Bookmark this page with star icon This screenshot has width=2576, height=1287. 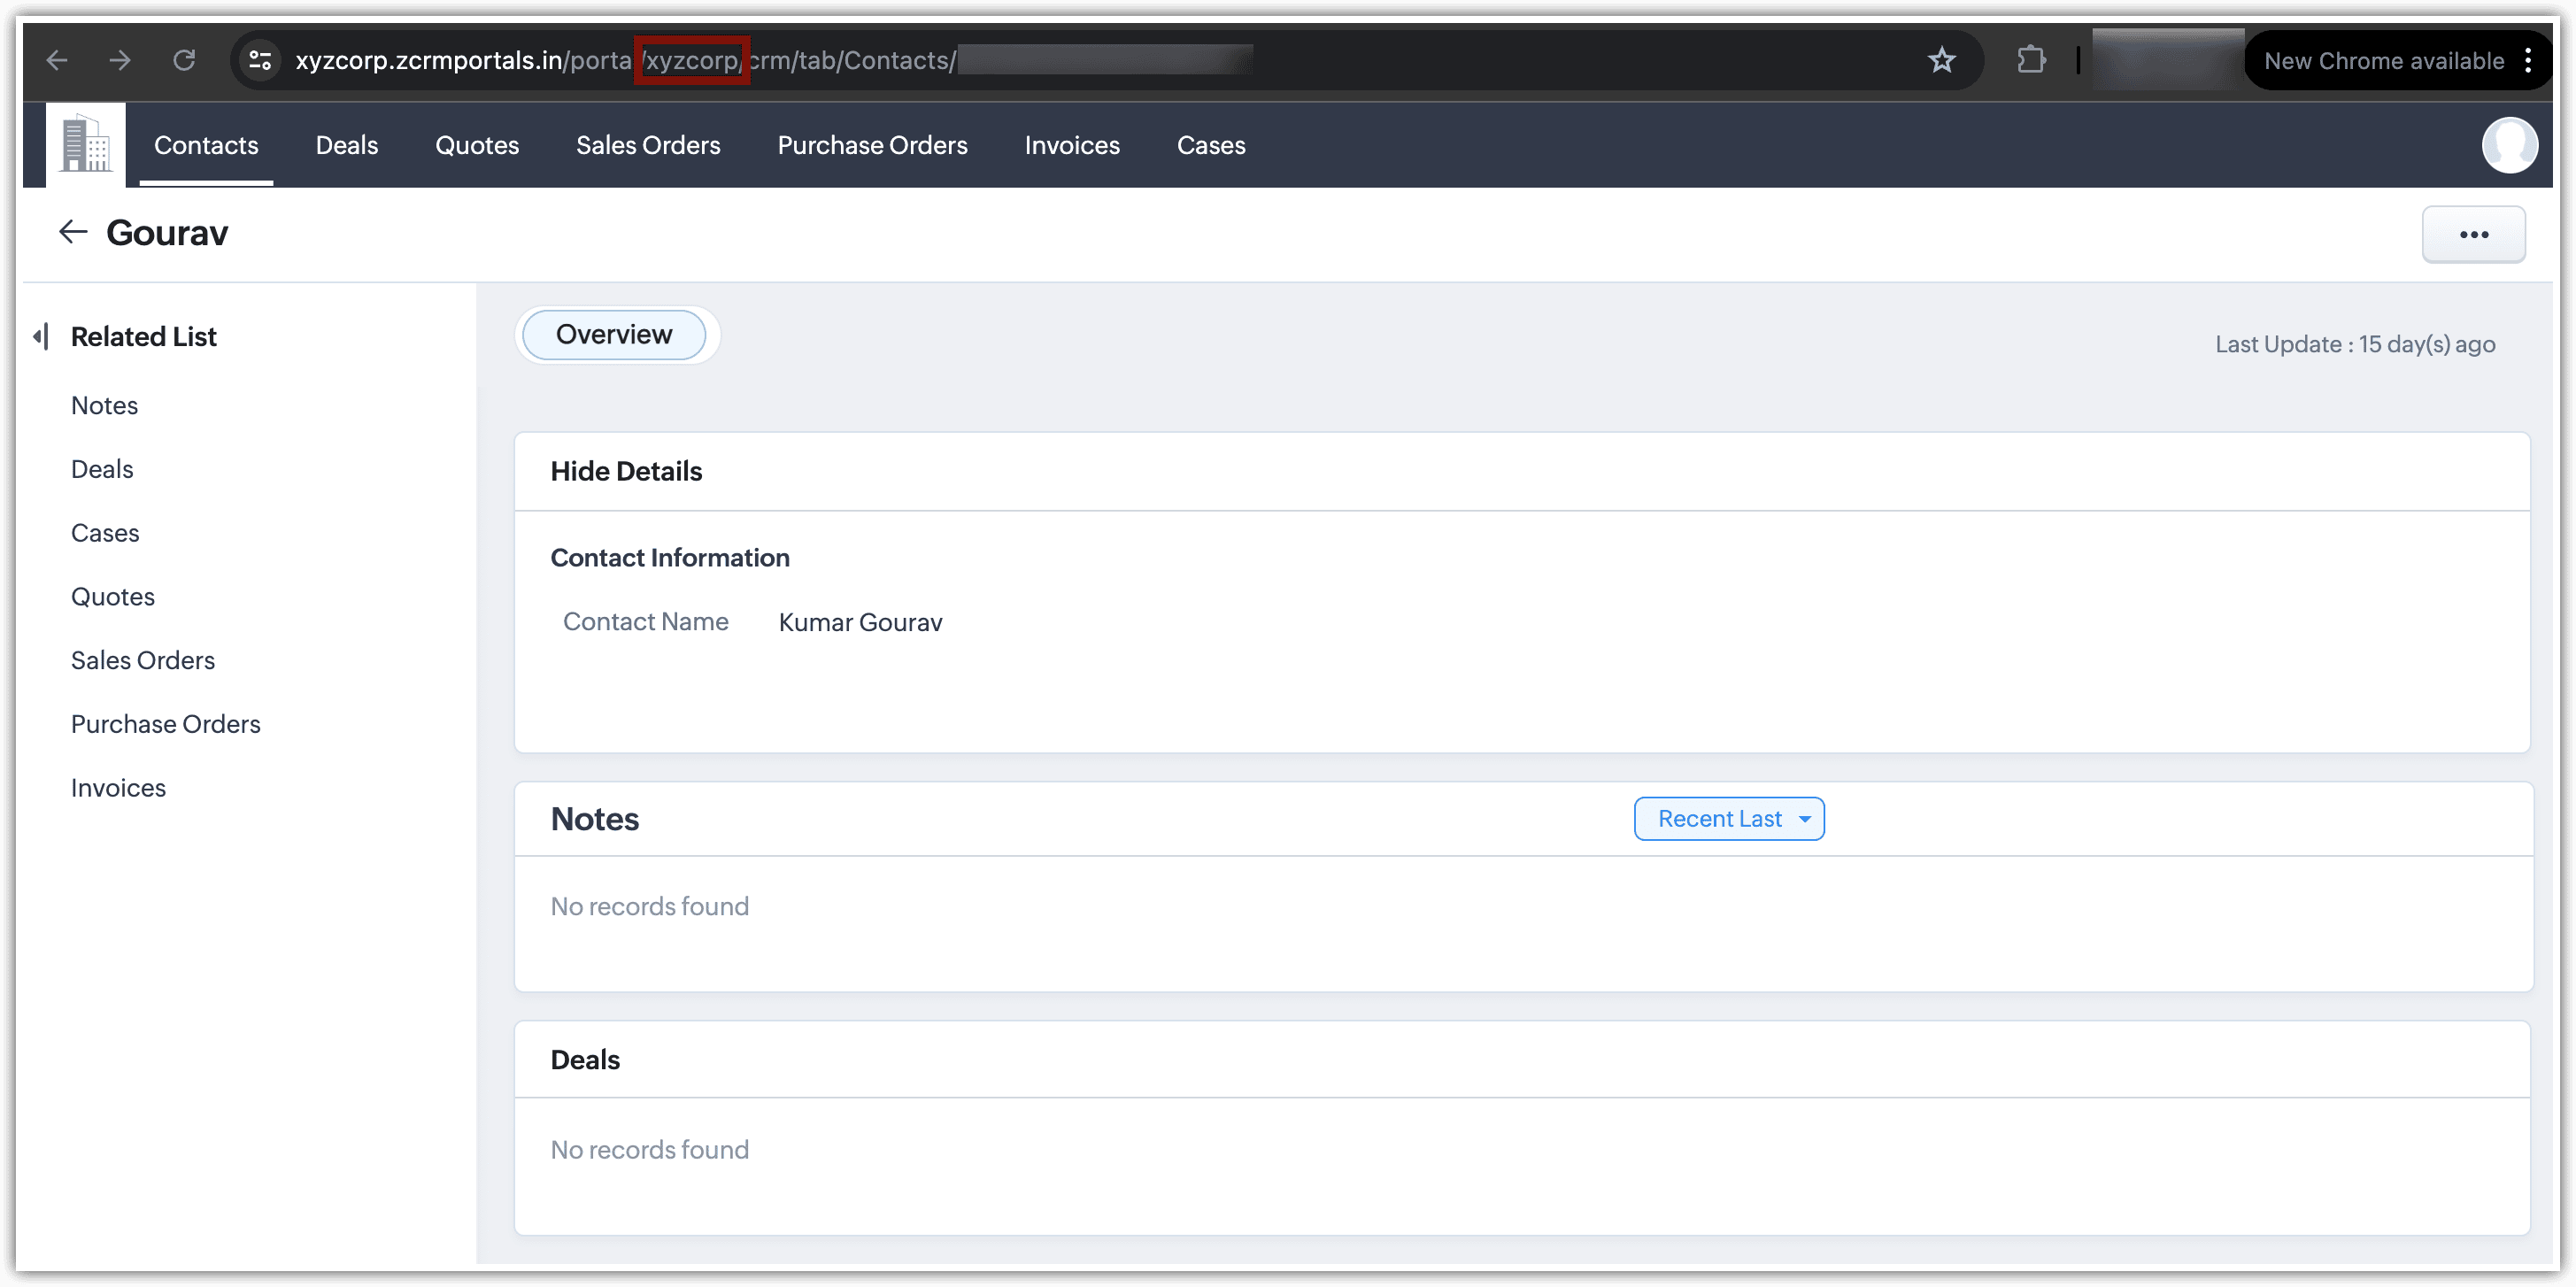click(x=1941, y=60)
